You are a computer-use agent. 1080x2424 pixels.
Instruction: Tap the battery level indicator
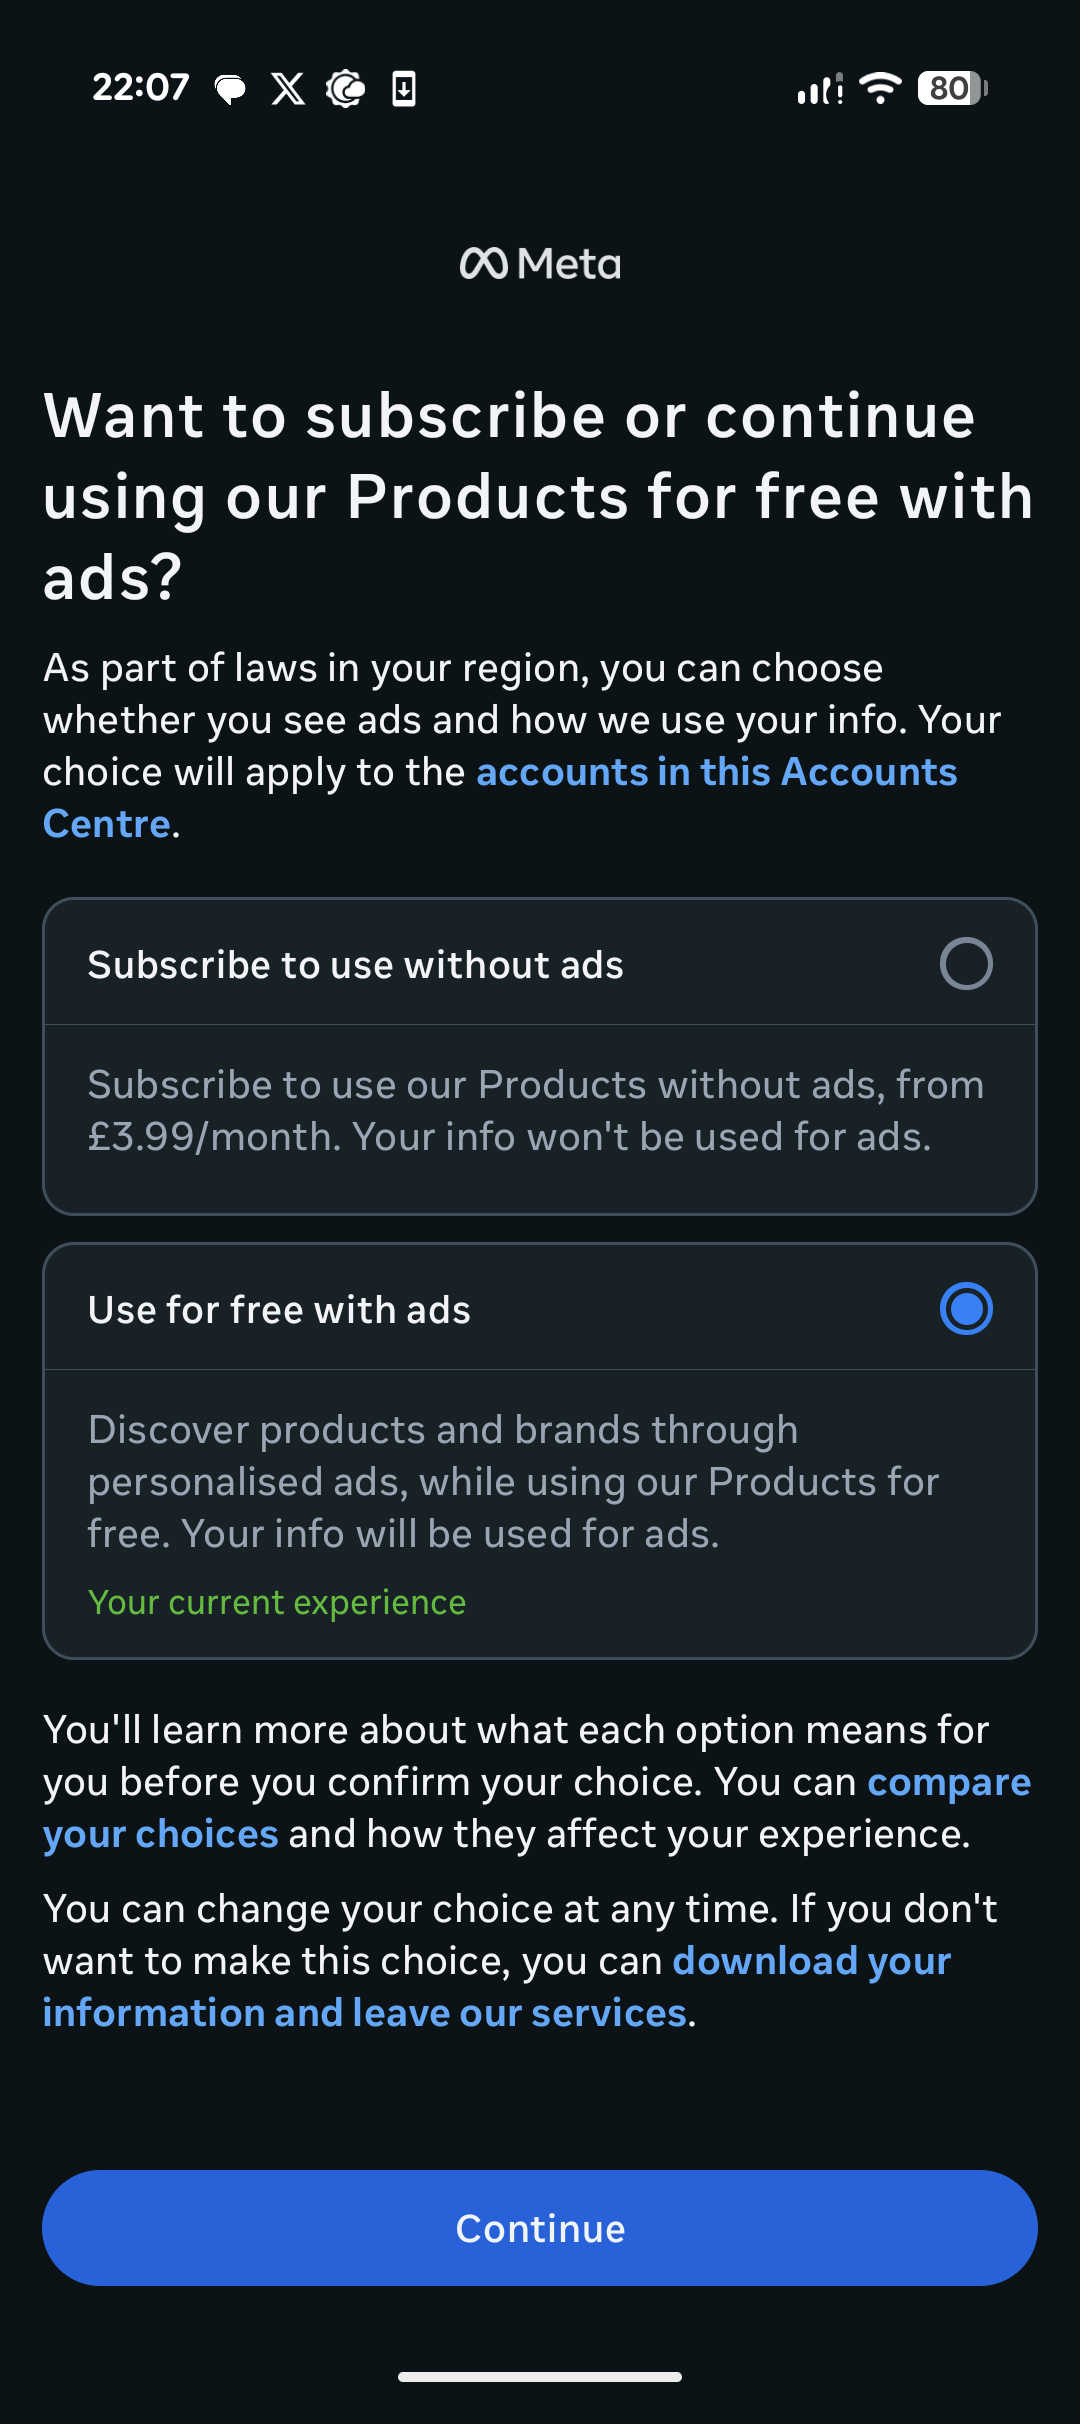click(952, 88)
